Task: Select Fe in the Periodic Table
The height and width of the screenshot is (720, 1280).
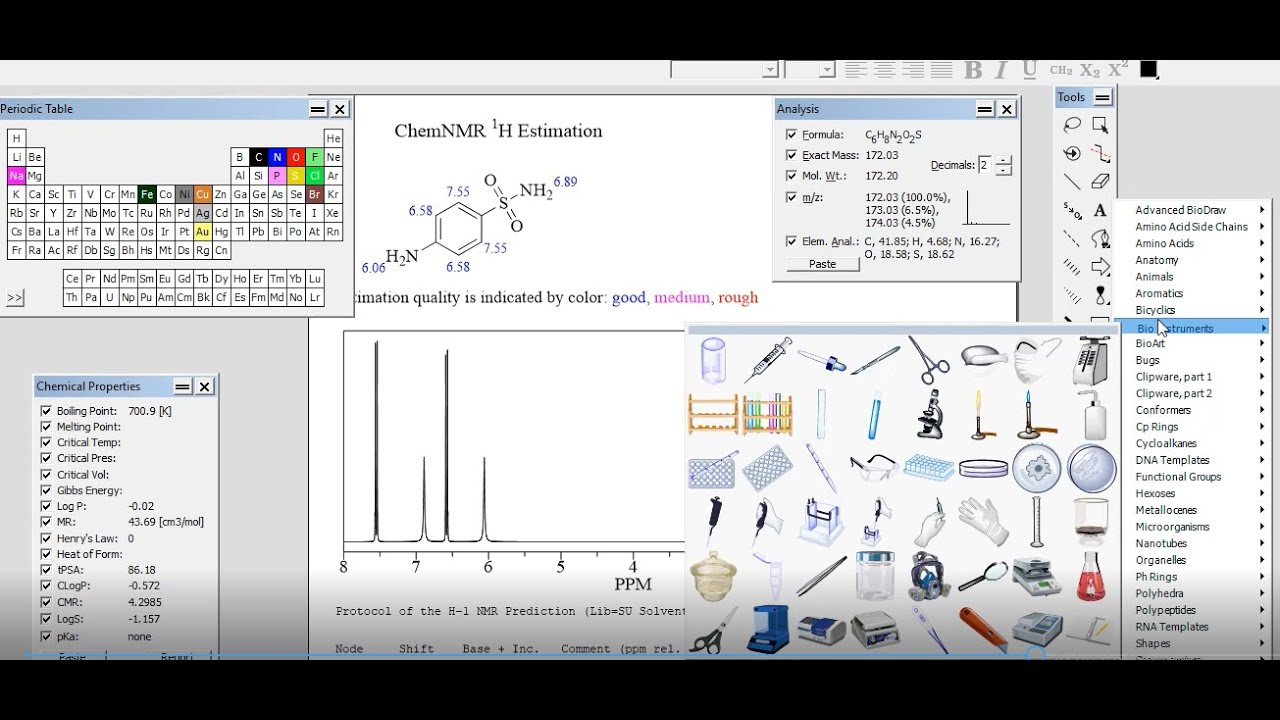Action: (x=147, y=194)
